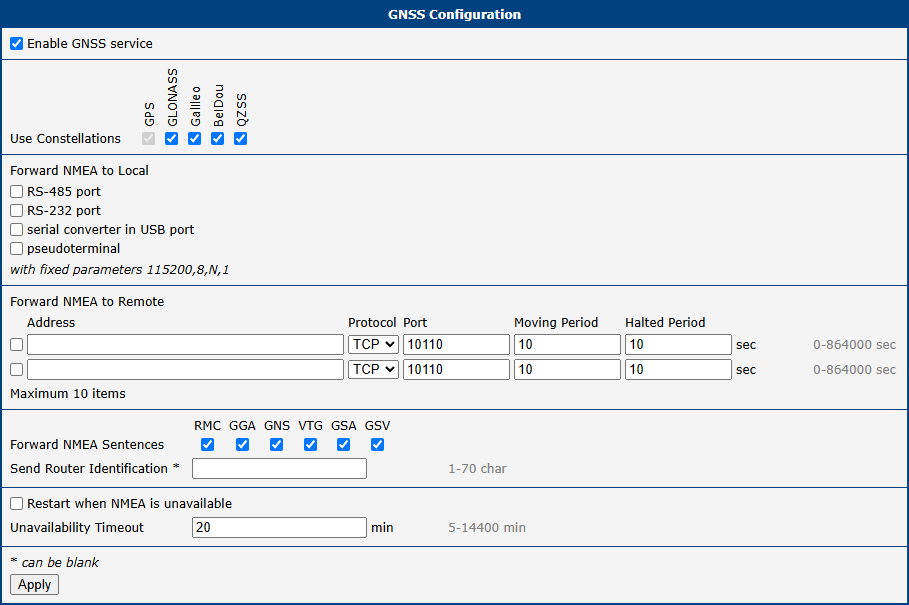Enable the second remote forwarding row checkbox
This screenshot has width=909, height=605.
coord(16,369)
